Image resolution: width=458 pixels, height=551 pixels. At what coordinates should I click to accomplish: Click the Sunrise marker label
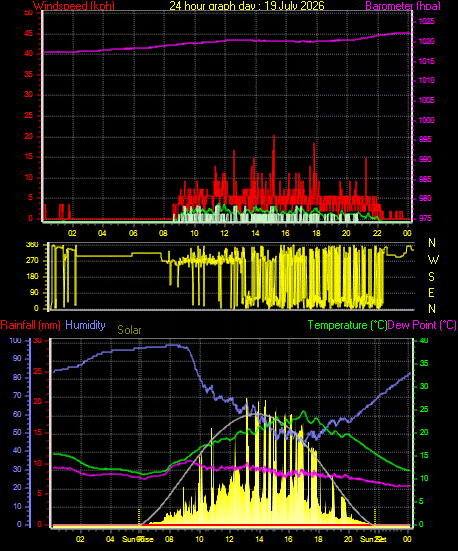click(x=138, y=539)
